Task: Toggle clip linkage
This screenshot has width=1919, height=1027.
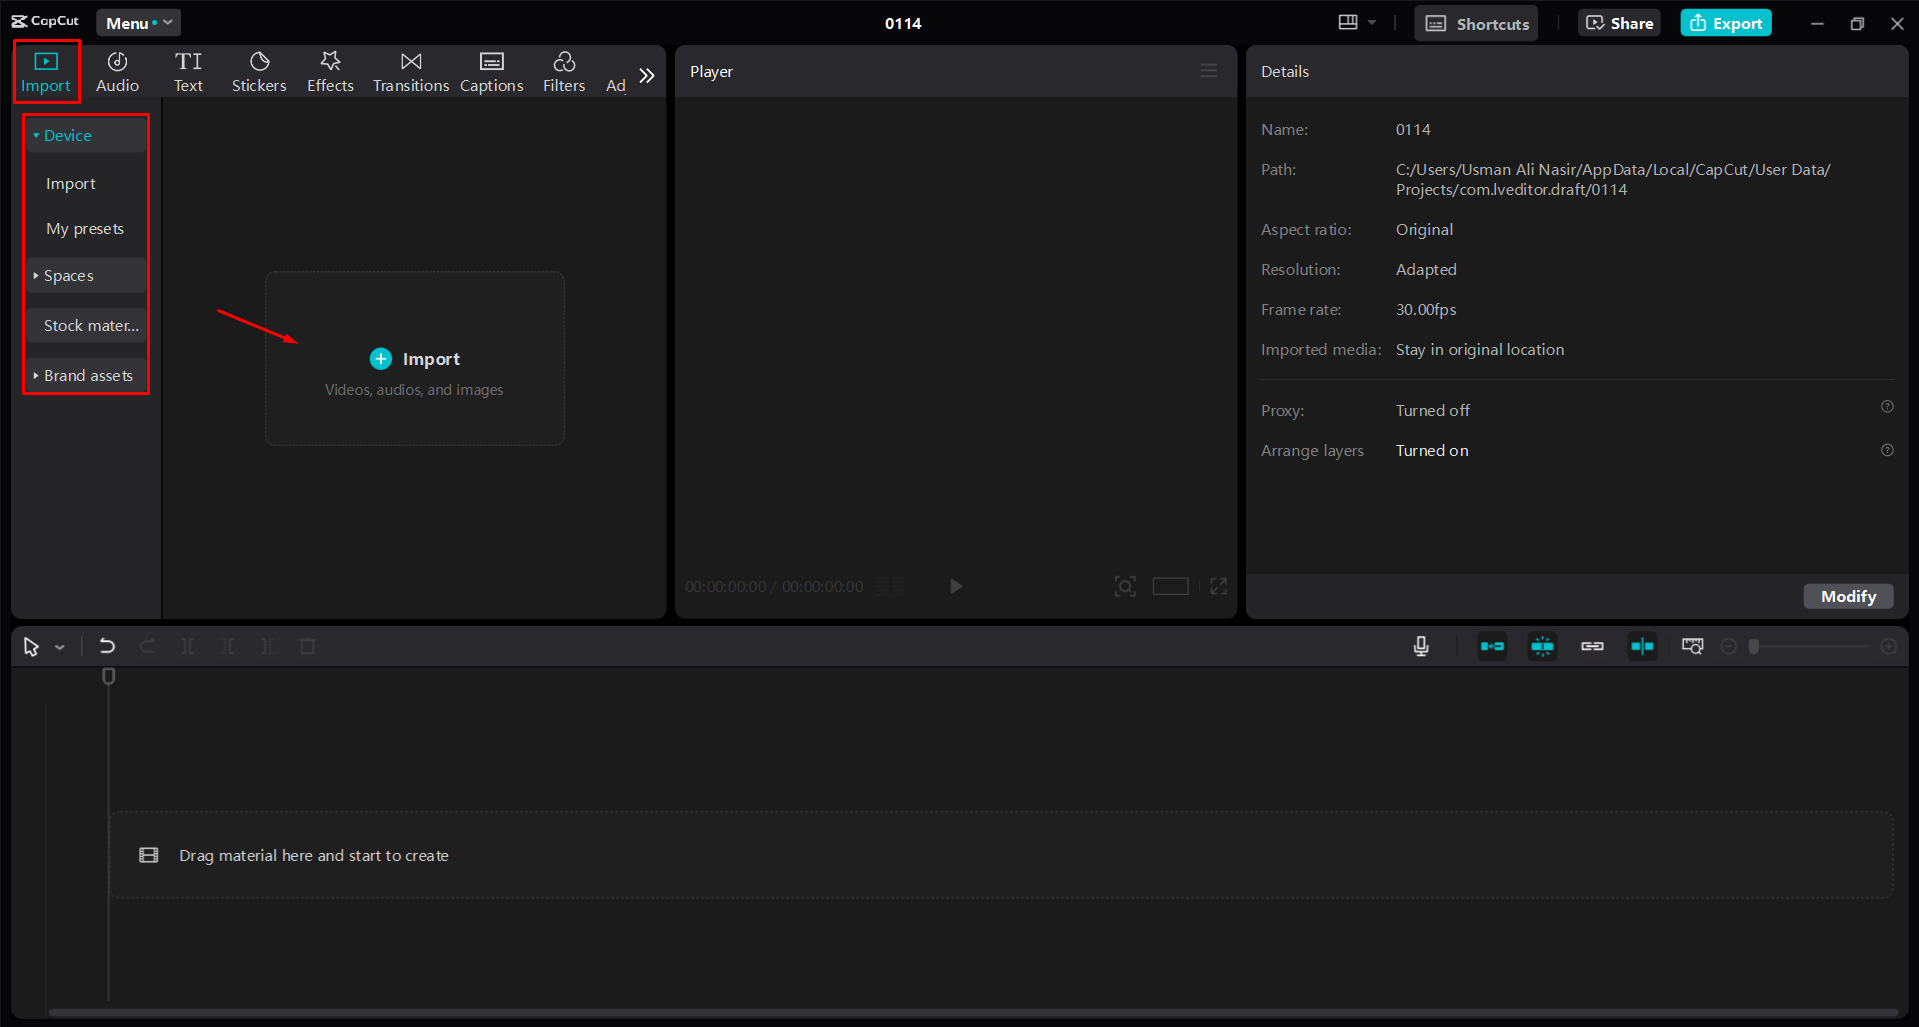Action: tap(1592, 647)
